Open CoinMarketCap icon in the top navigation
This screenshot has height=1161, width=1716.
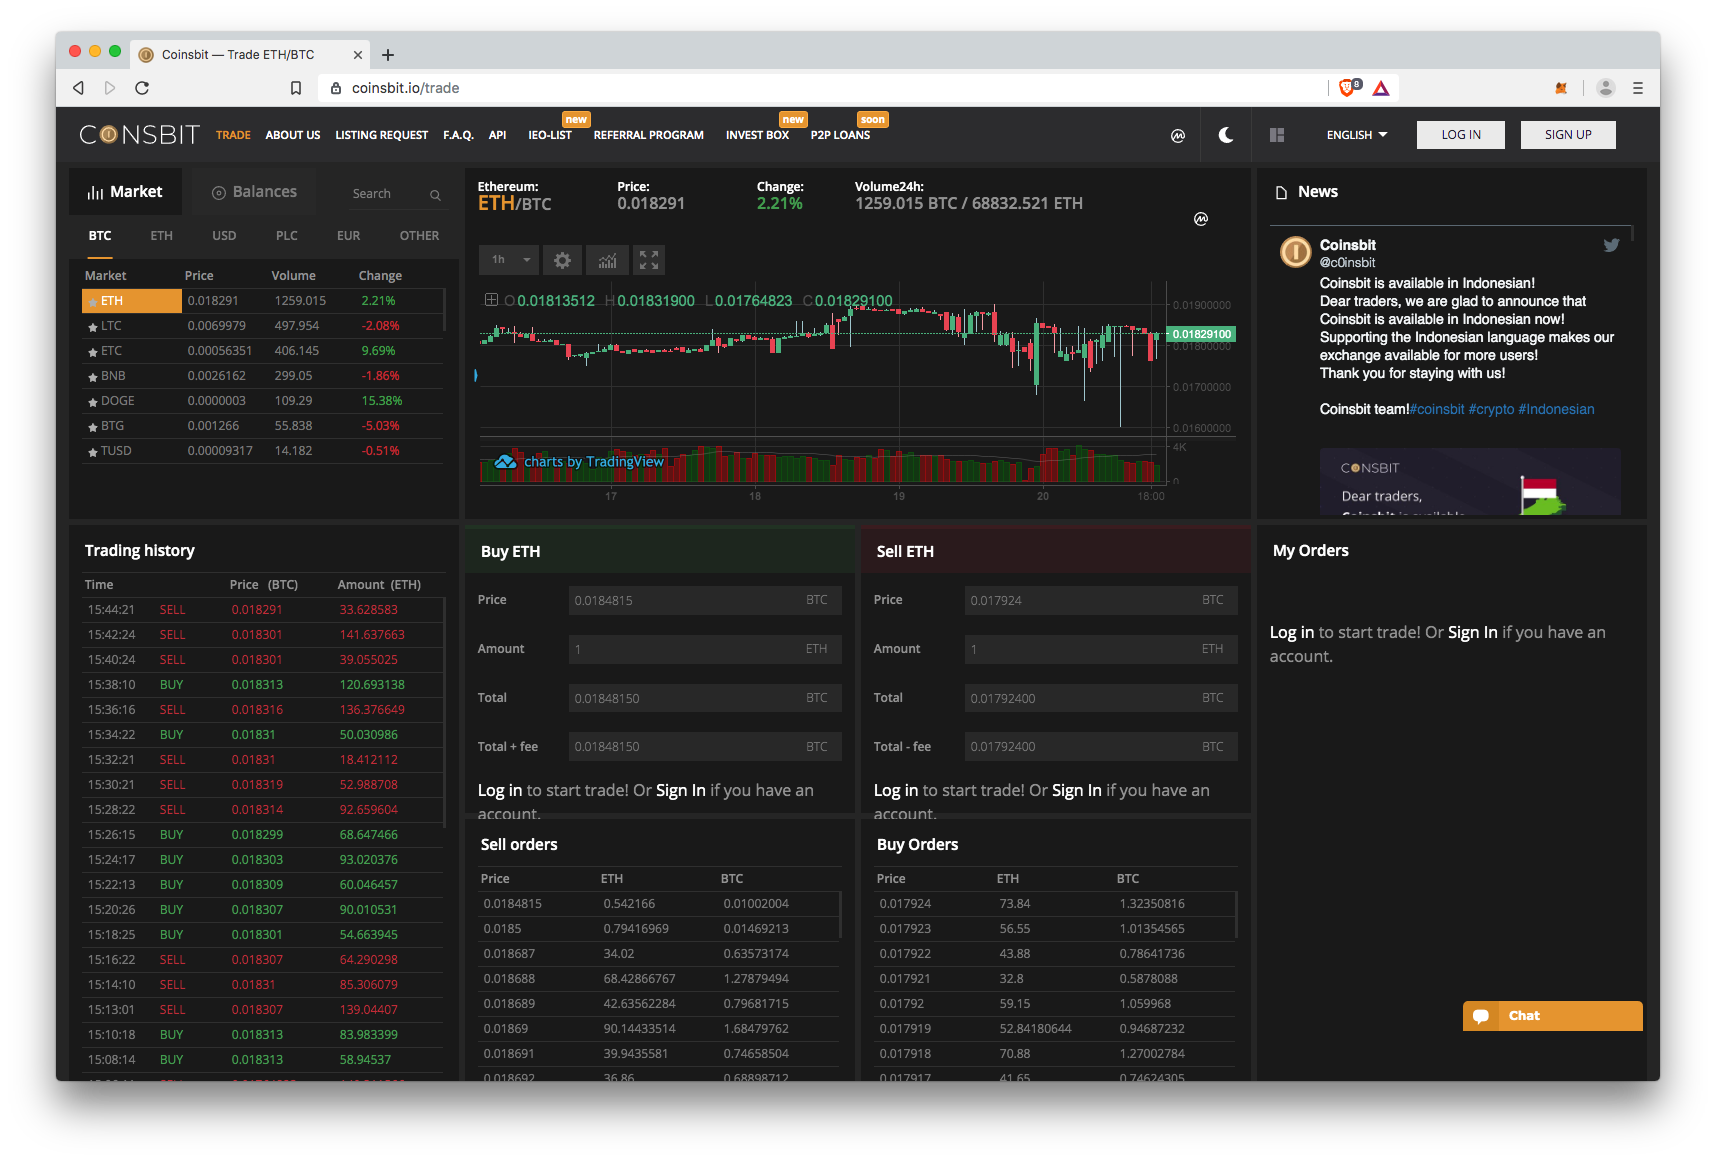[x=1178, y=135]
